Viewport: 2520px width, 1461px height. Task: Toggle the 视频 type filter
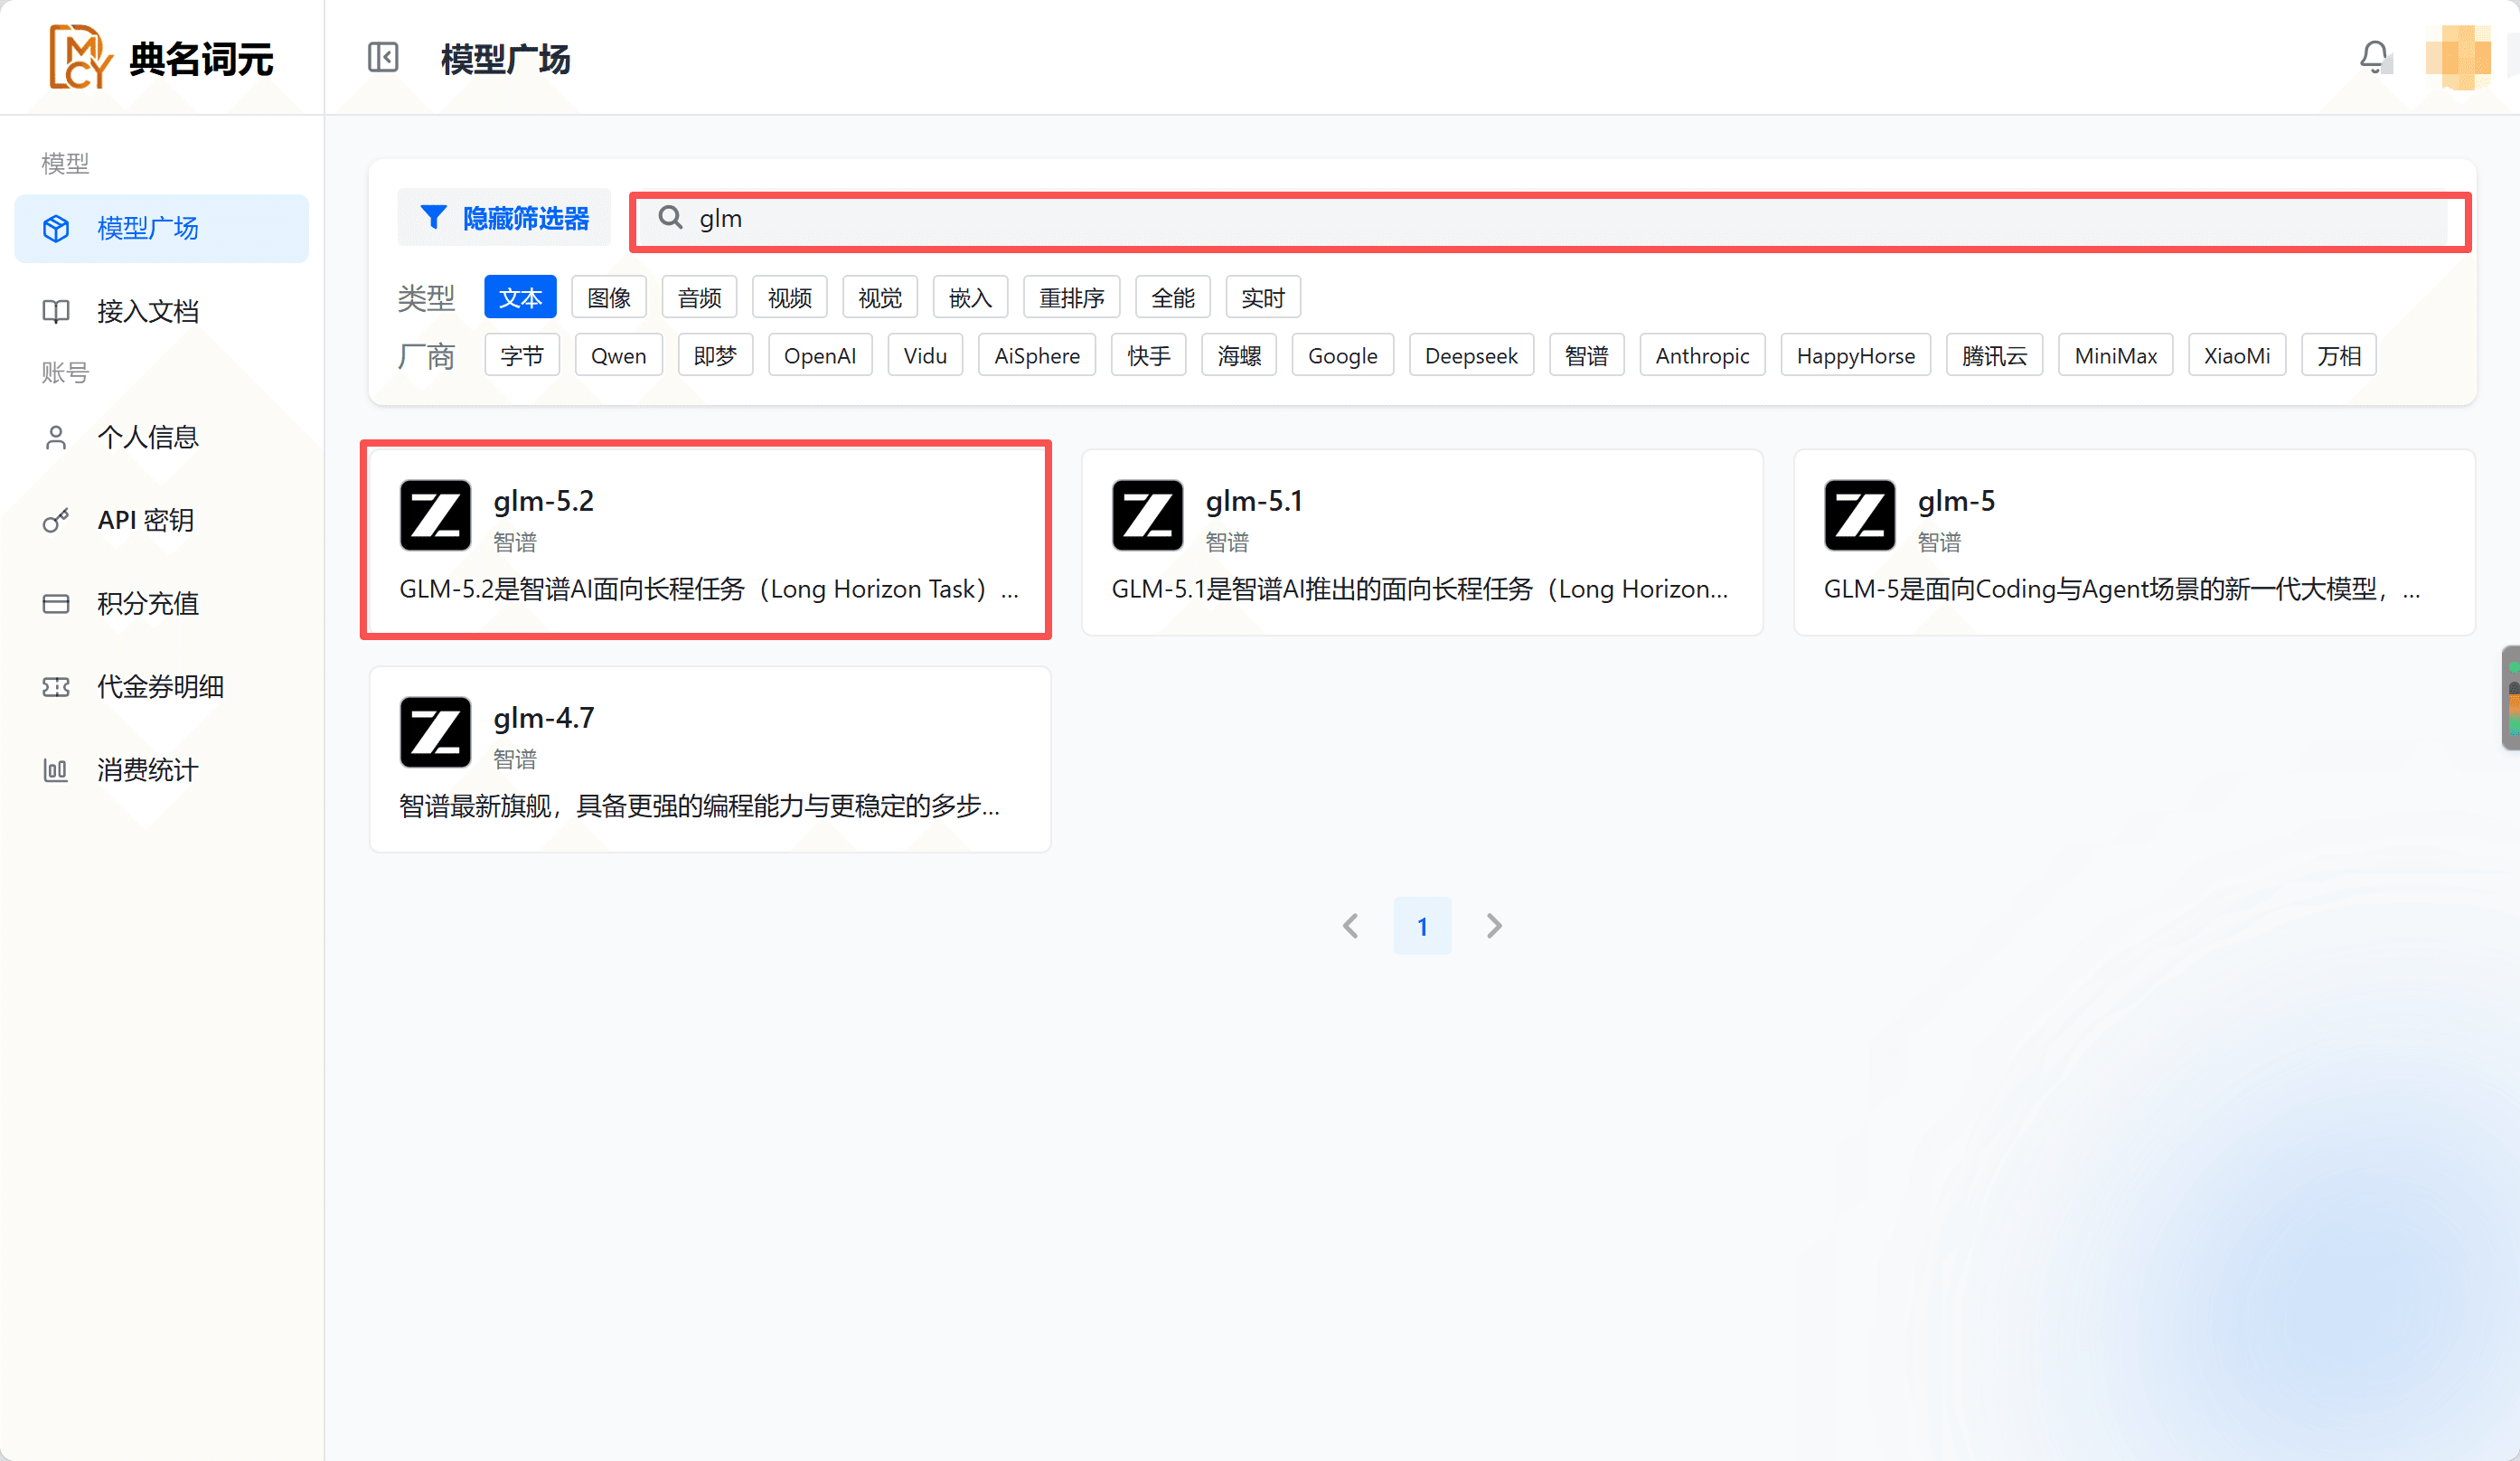[x=789, y=298]
